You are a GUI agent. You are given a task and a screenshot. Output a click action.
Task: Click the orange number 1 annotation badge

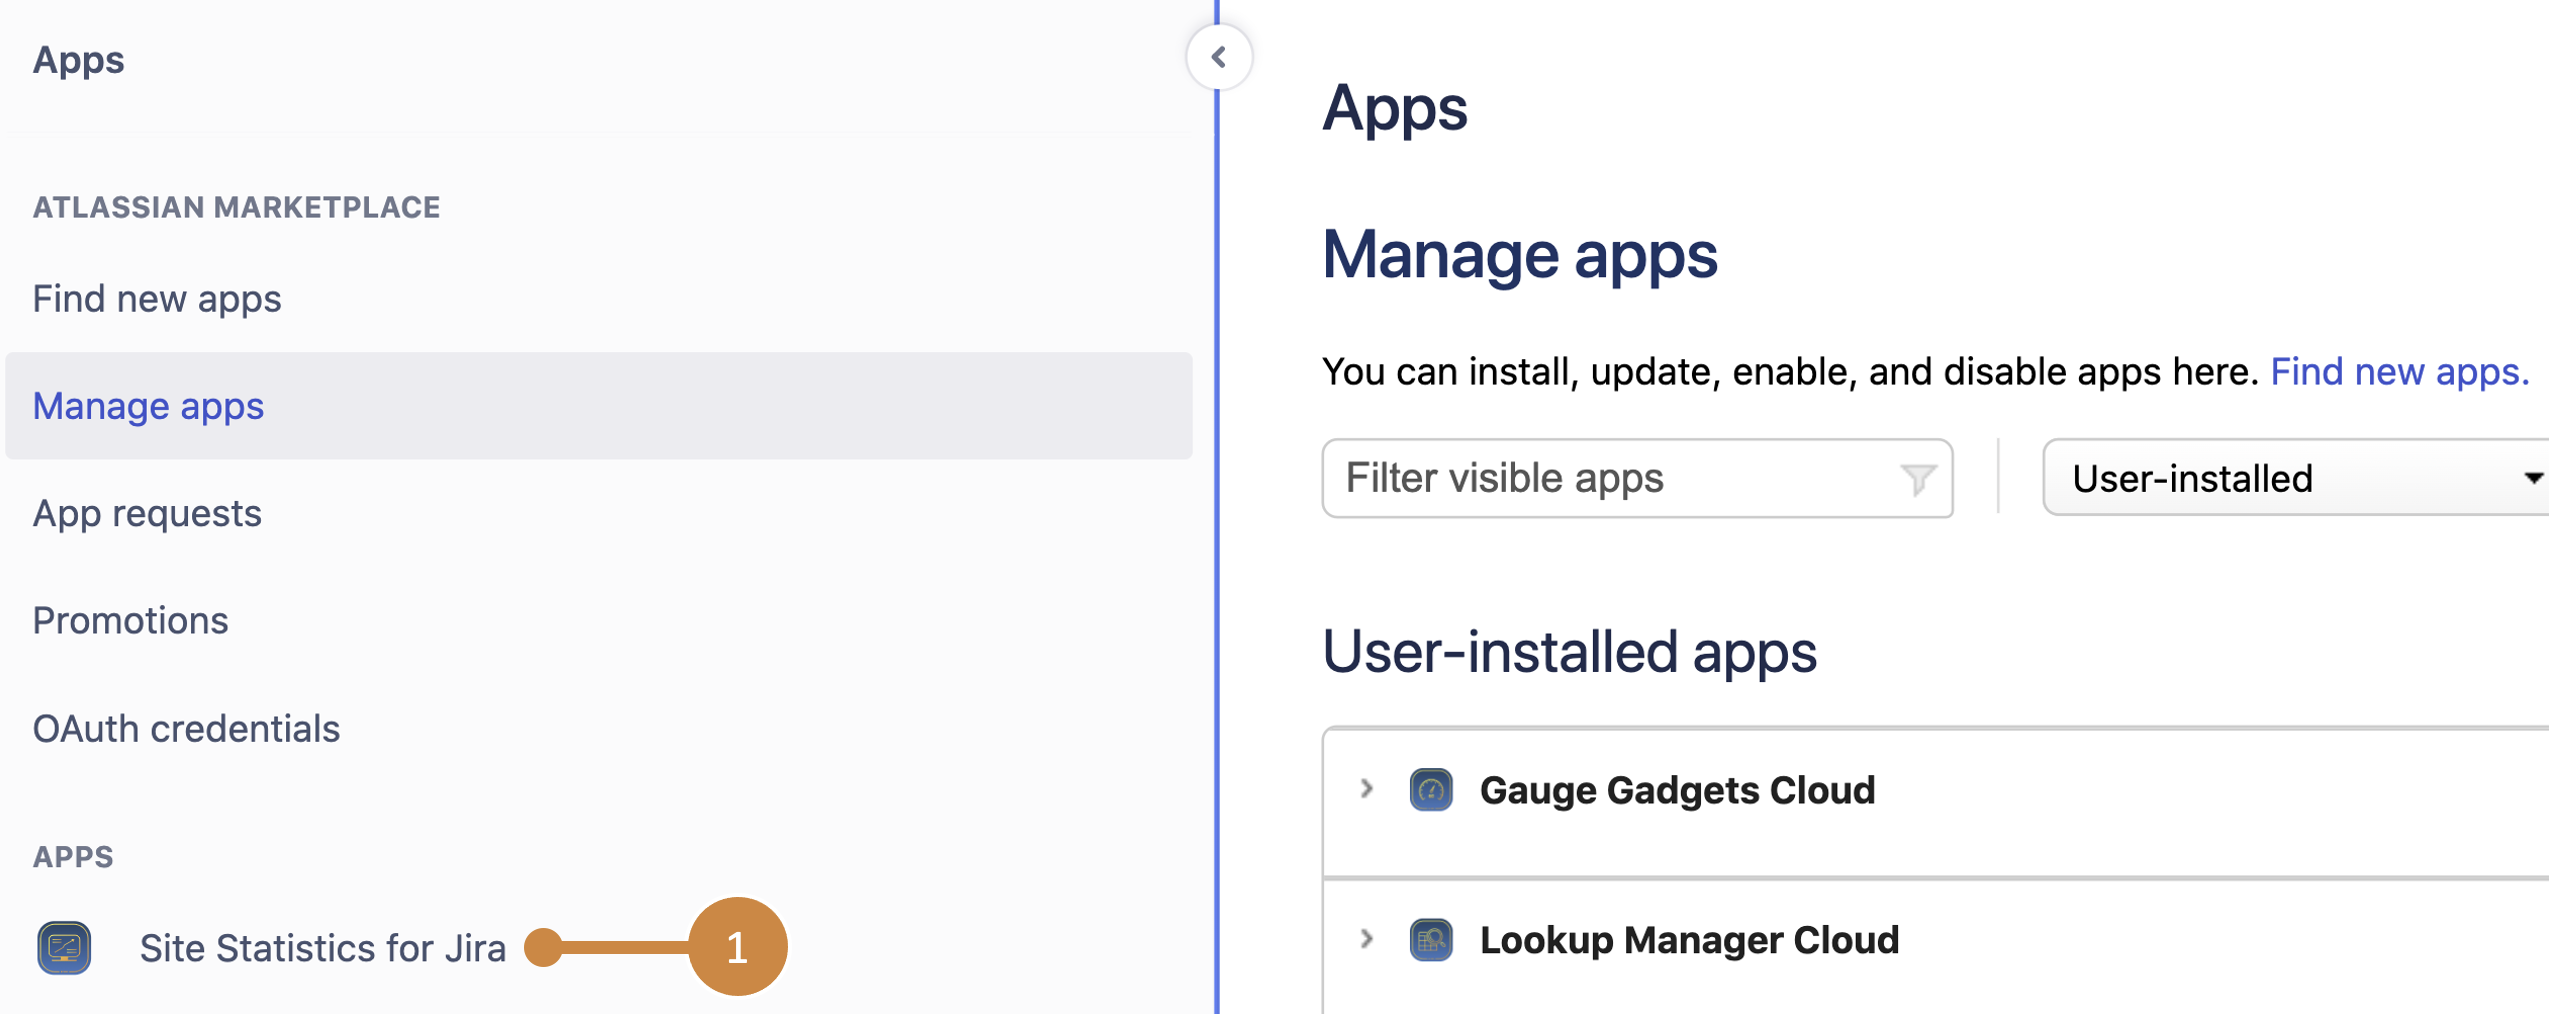click(x=737, y=947)
